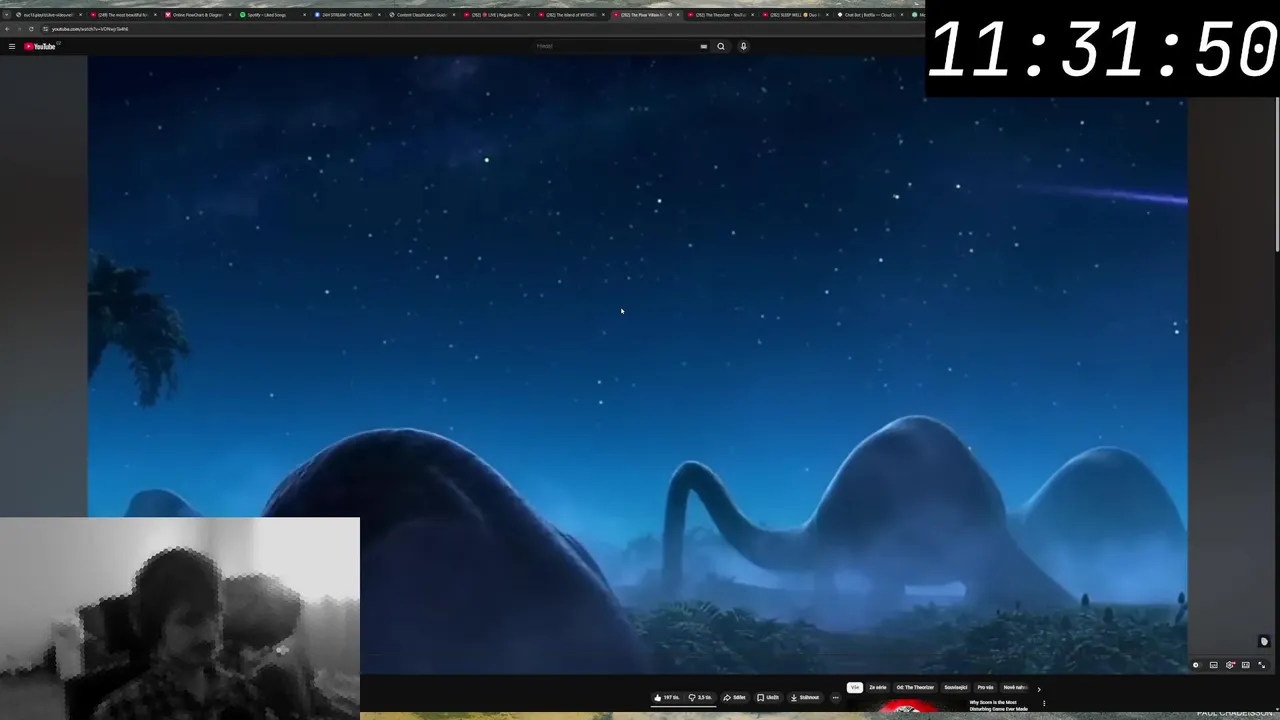Viewport: 1280px width, 720px height.
Task: Open the three-dot more actions button
Action: click(x=836, y=698)
